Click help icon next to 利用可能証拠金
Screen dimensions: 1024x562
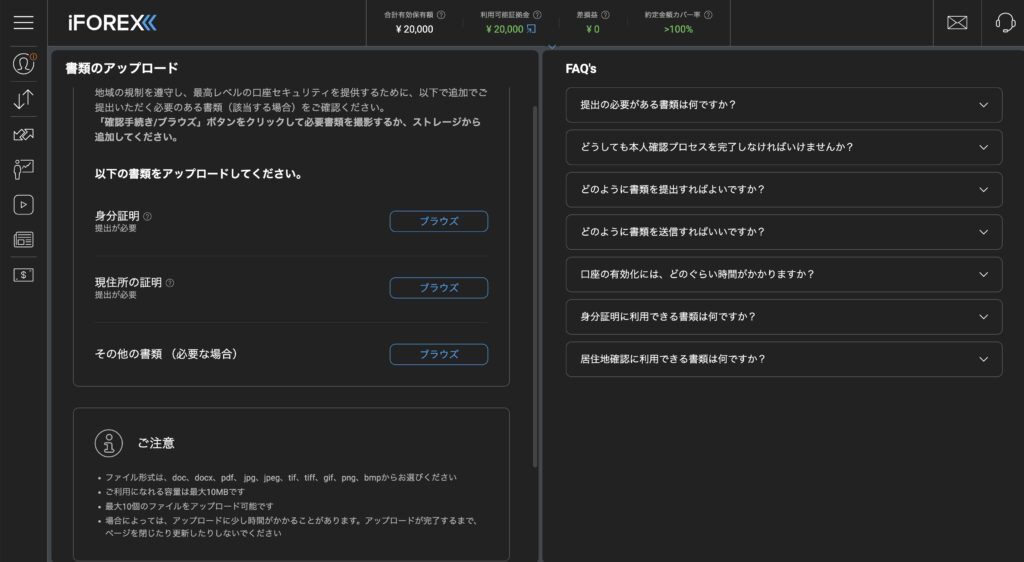(x=537, y=14)
